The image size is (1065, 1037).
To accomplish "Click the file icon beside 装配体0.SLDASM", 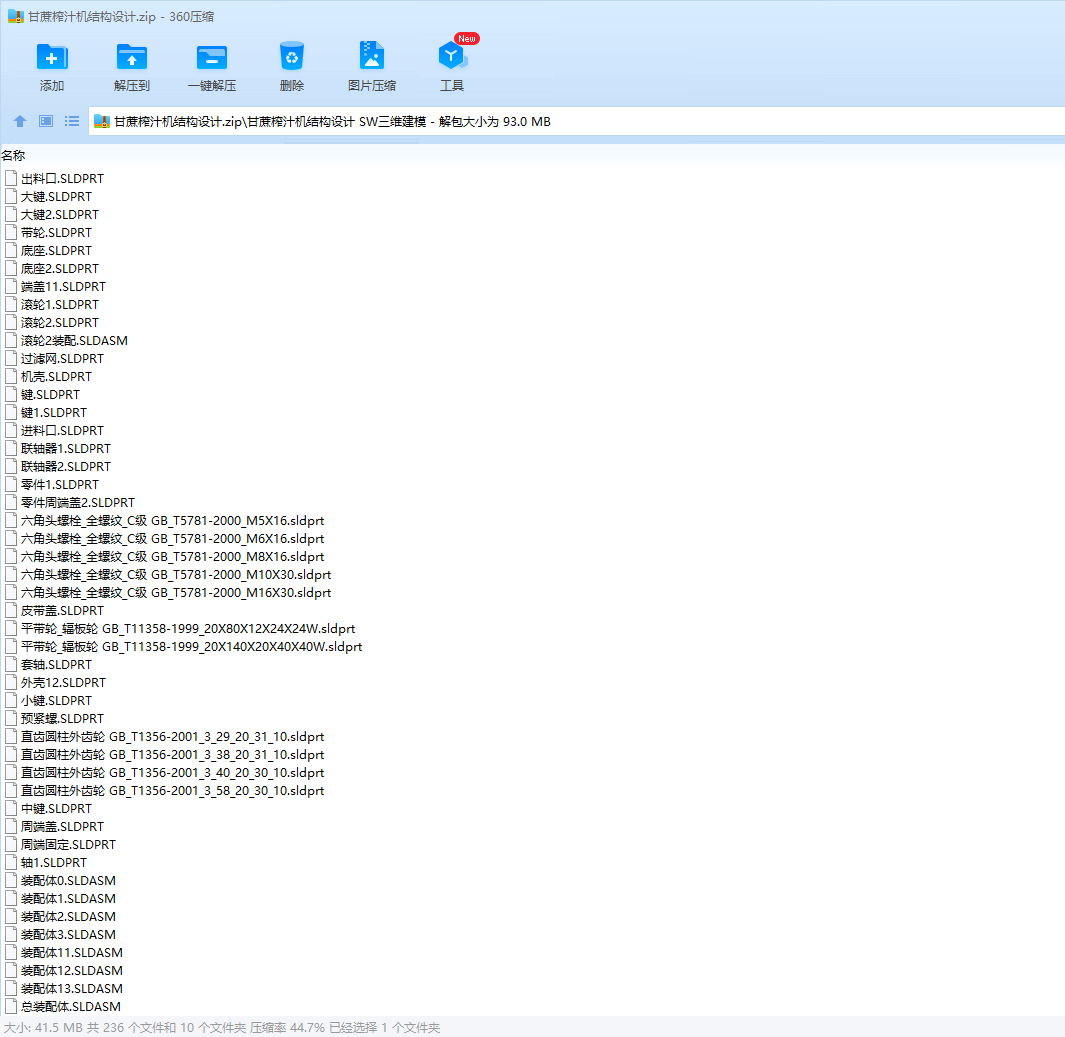I will [11, 880].
